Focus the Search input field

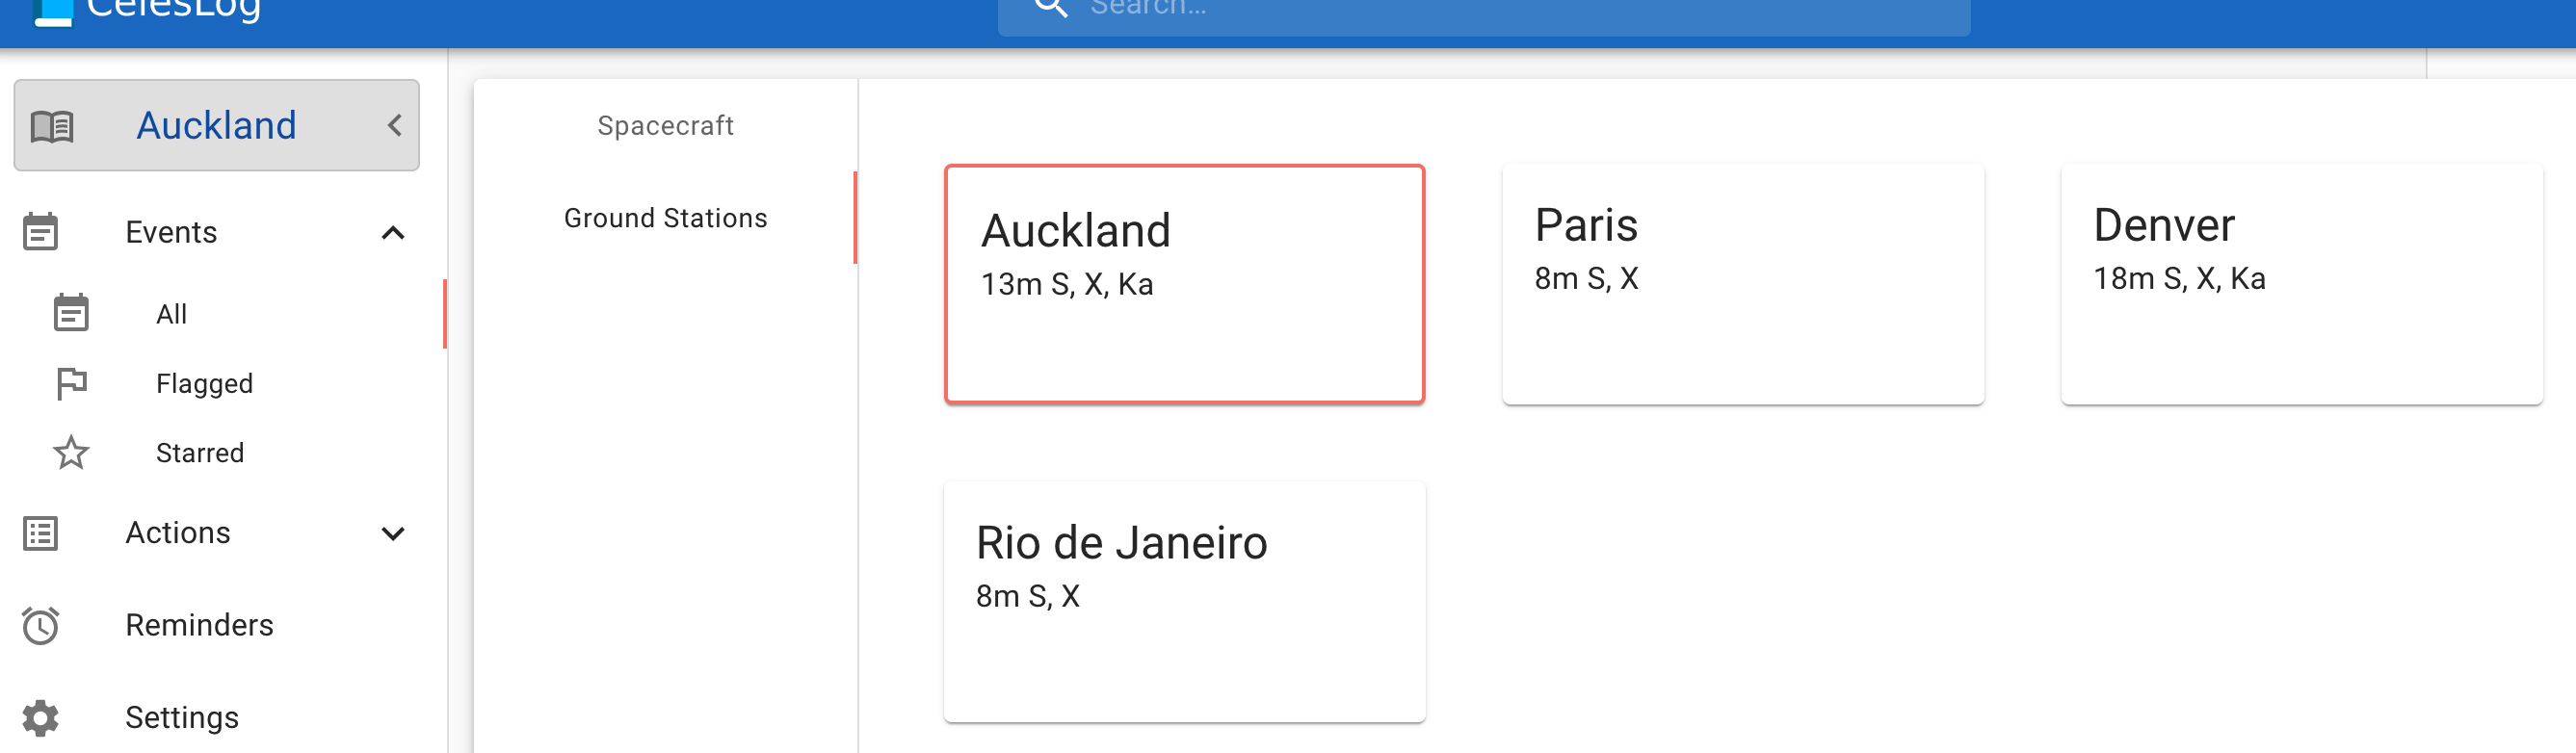pyautogui.click(x=1500, y=10)
